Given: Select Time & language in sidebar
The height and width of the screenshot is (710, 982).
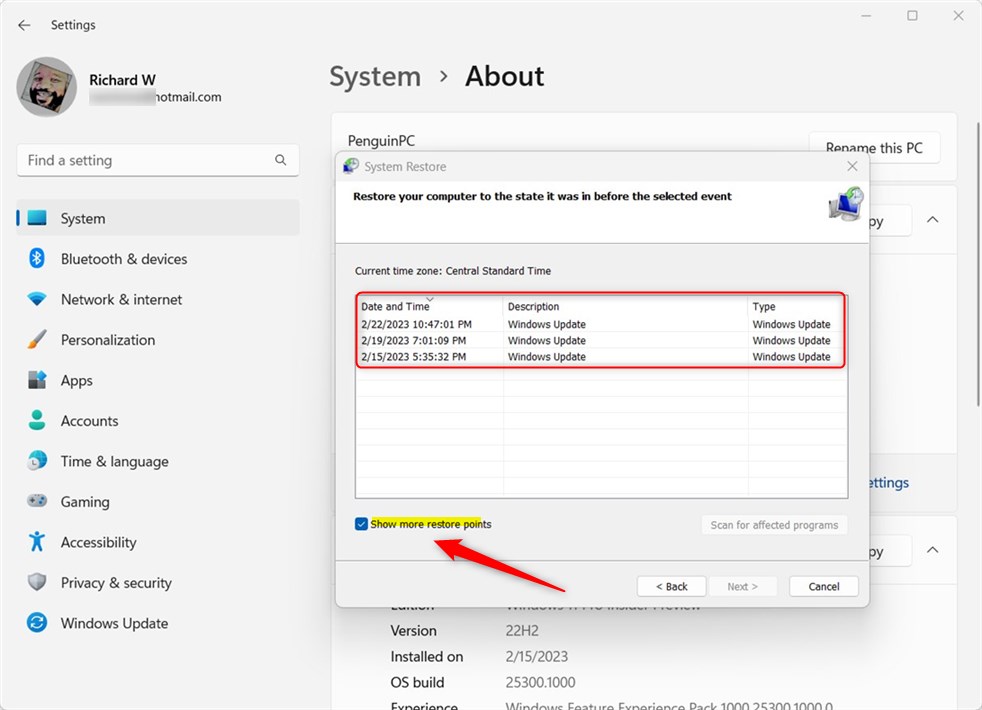Looking at the screenshot, I should 114,461.
